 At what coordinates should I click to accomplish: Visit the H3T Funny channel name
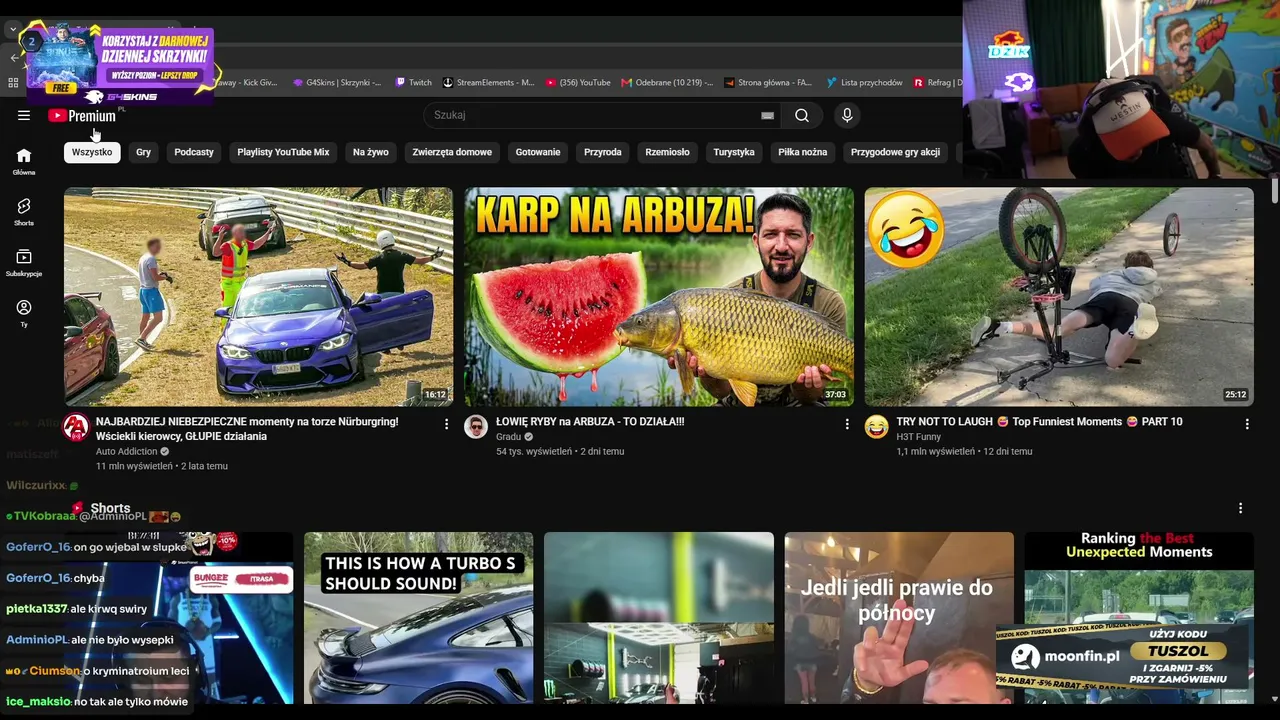point(919,437)
